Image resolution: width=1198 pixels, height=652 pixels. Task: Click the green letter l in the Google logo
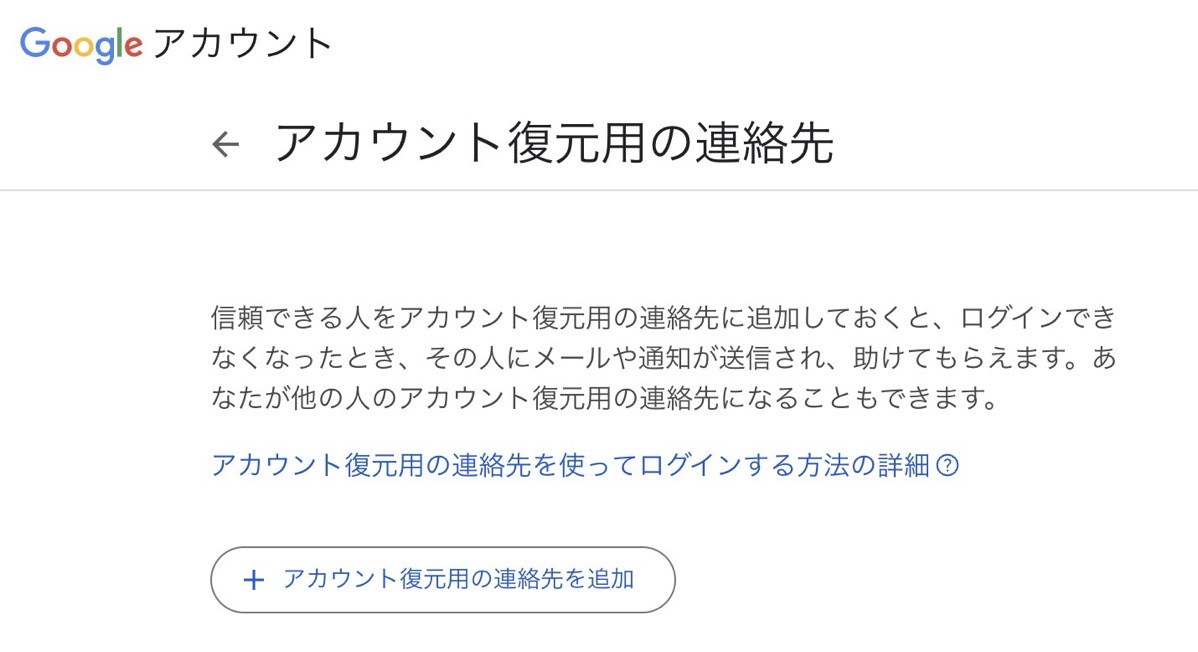click(x=119, y=43)
